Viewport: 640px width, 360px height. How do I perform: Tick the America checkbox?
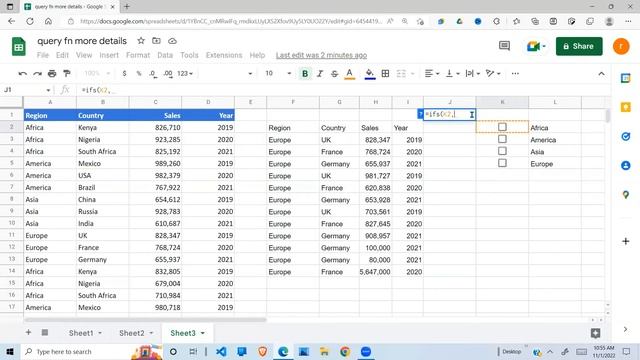coord(502,139)
